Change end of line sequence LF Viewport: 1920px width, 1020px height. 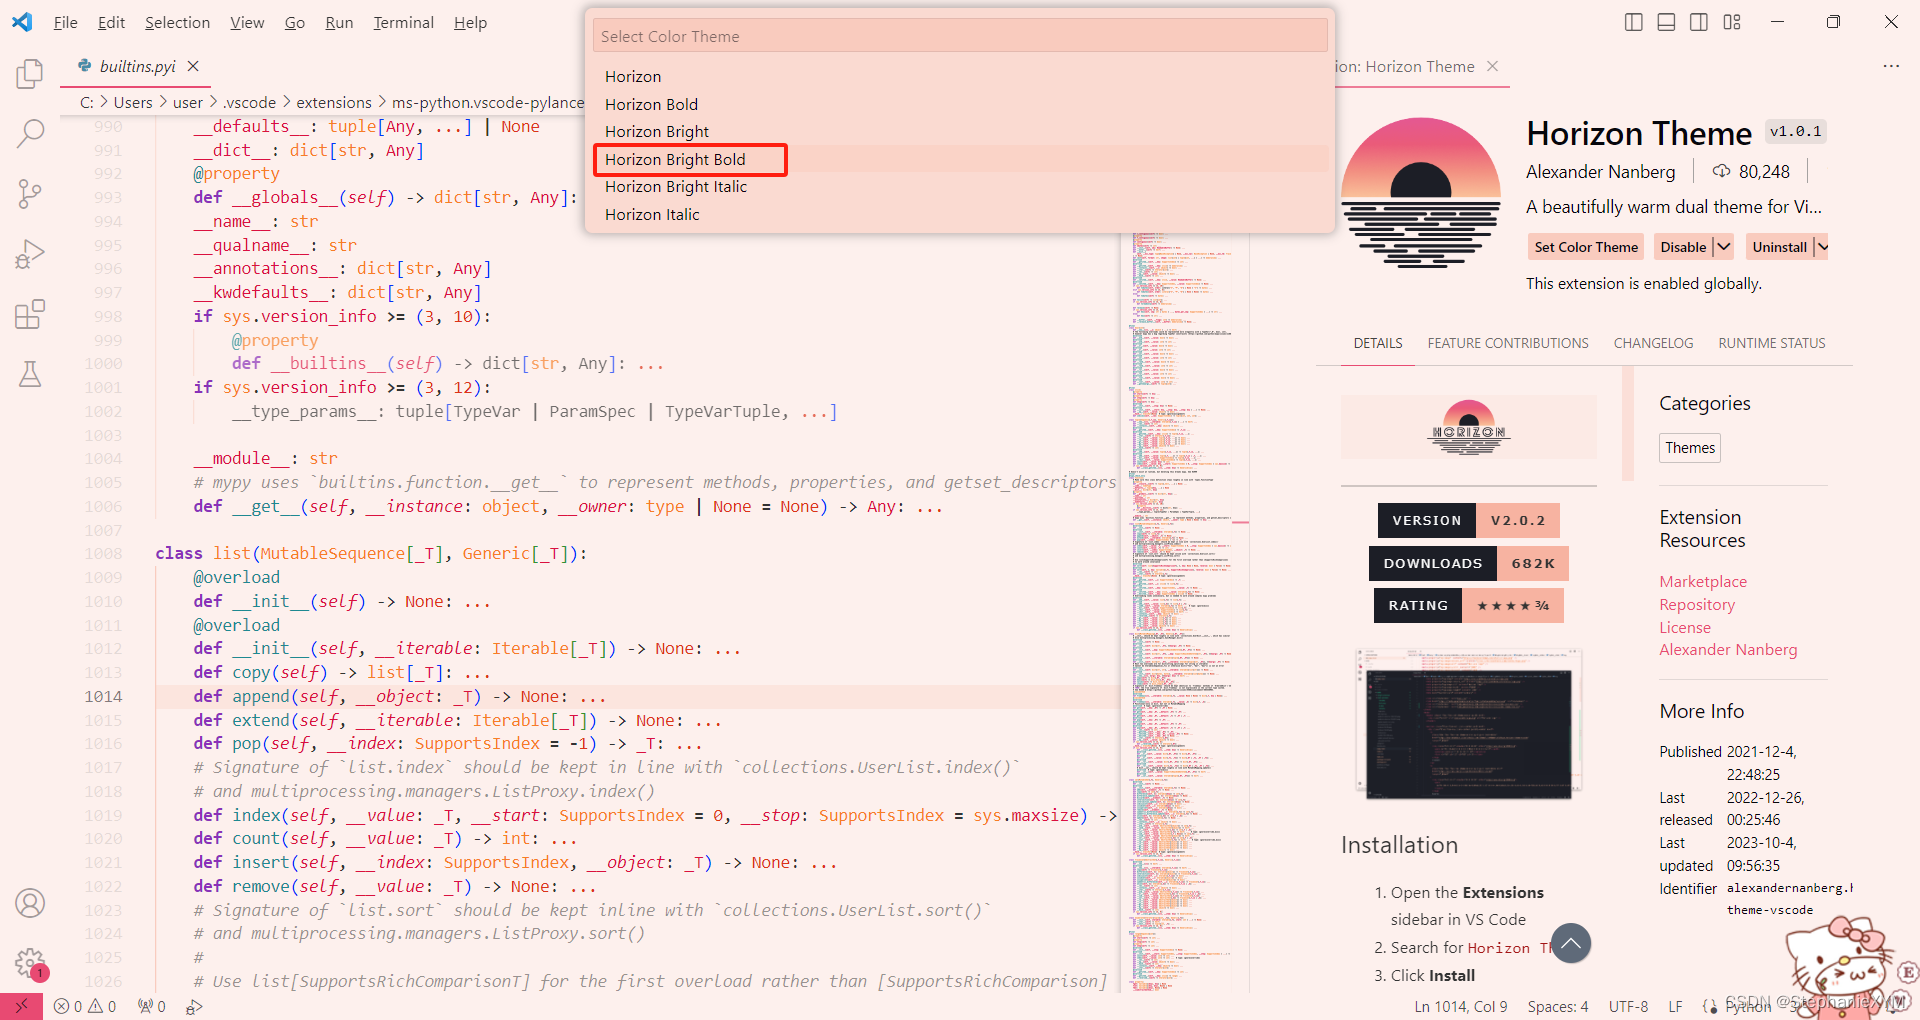point(1675,1006)
